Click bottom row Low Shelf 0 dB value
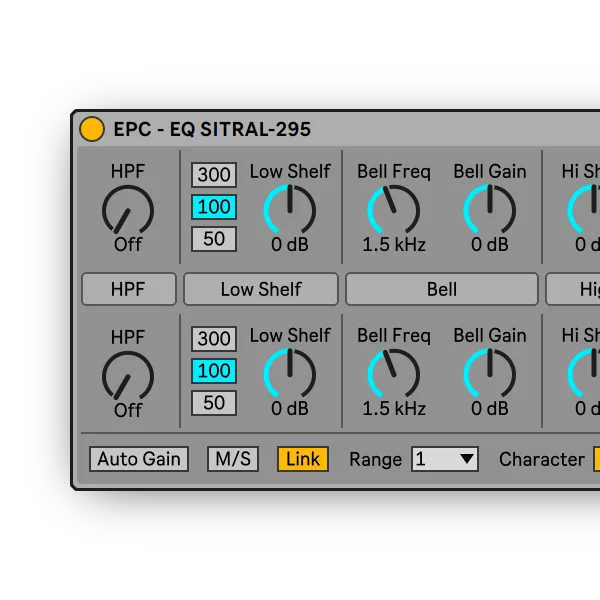The height and width of the screenshot is (600, 600). pos(290,408)
